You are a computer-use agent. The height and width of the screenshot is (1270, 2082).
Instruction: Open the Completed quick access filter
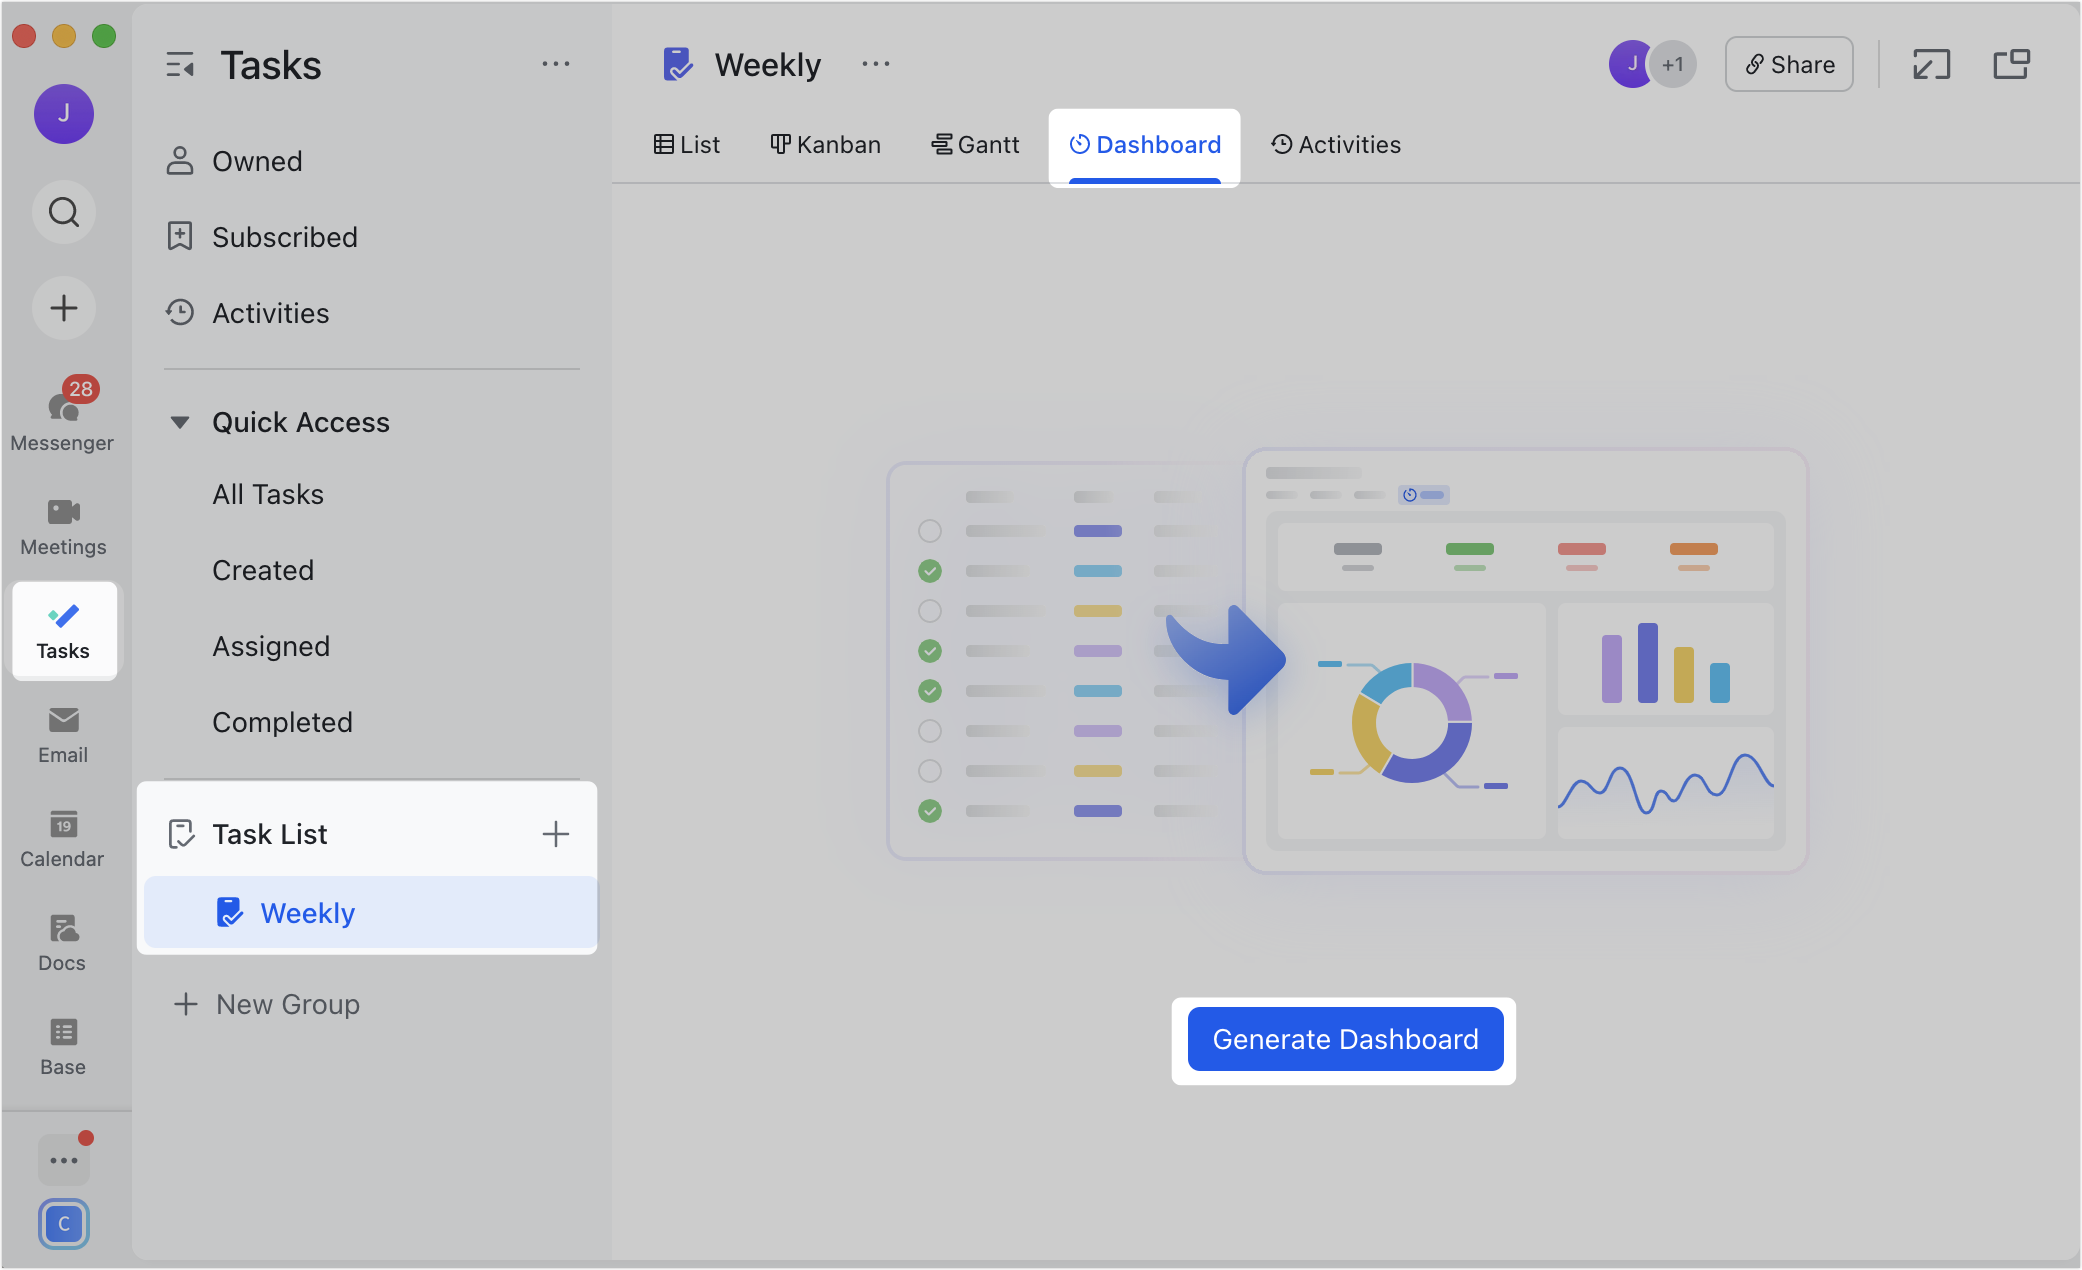282,721
